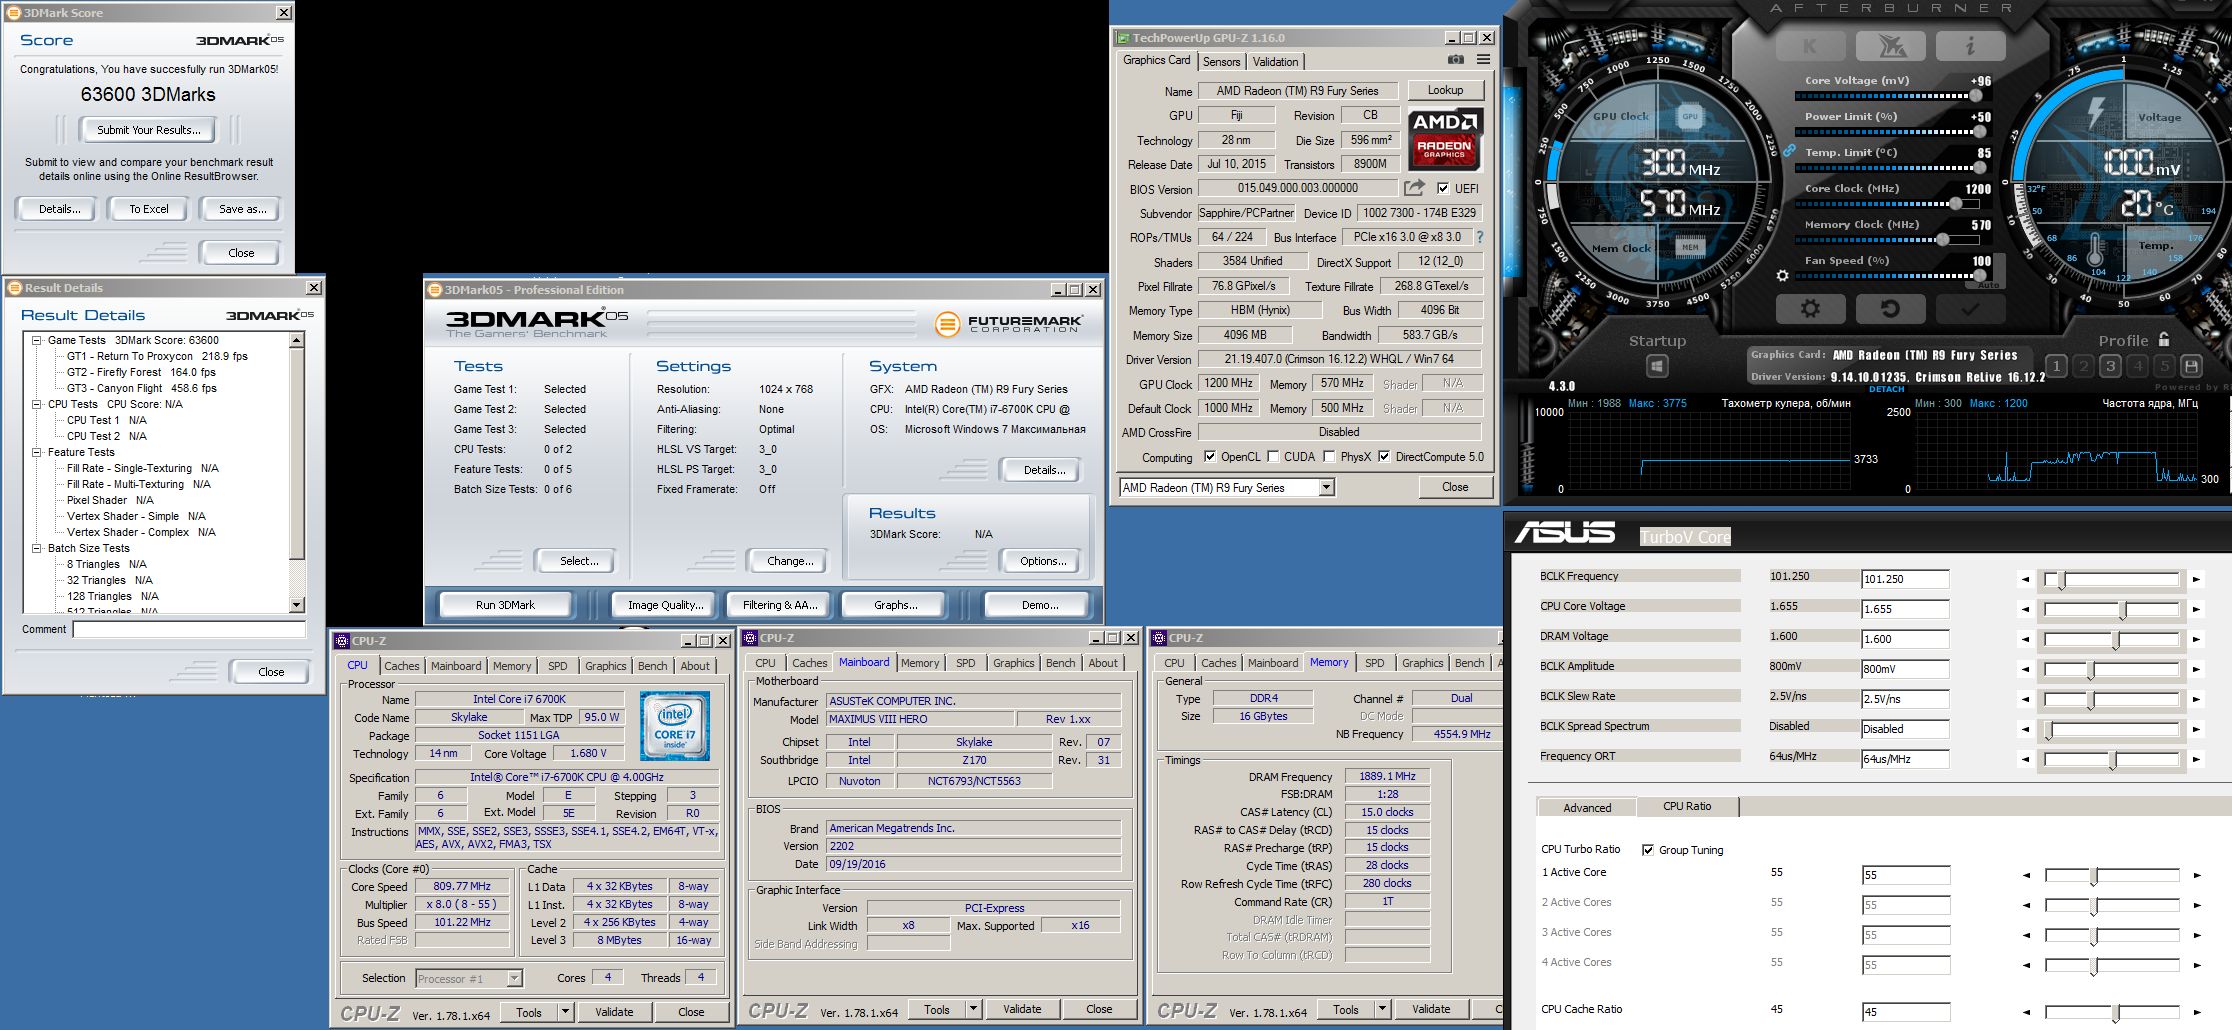Image resolution: width=2232 pixels, height=1030 pixels.
Task: Open Processor #1 selection dropdown
Action: pos(514,978)
